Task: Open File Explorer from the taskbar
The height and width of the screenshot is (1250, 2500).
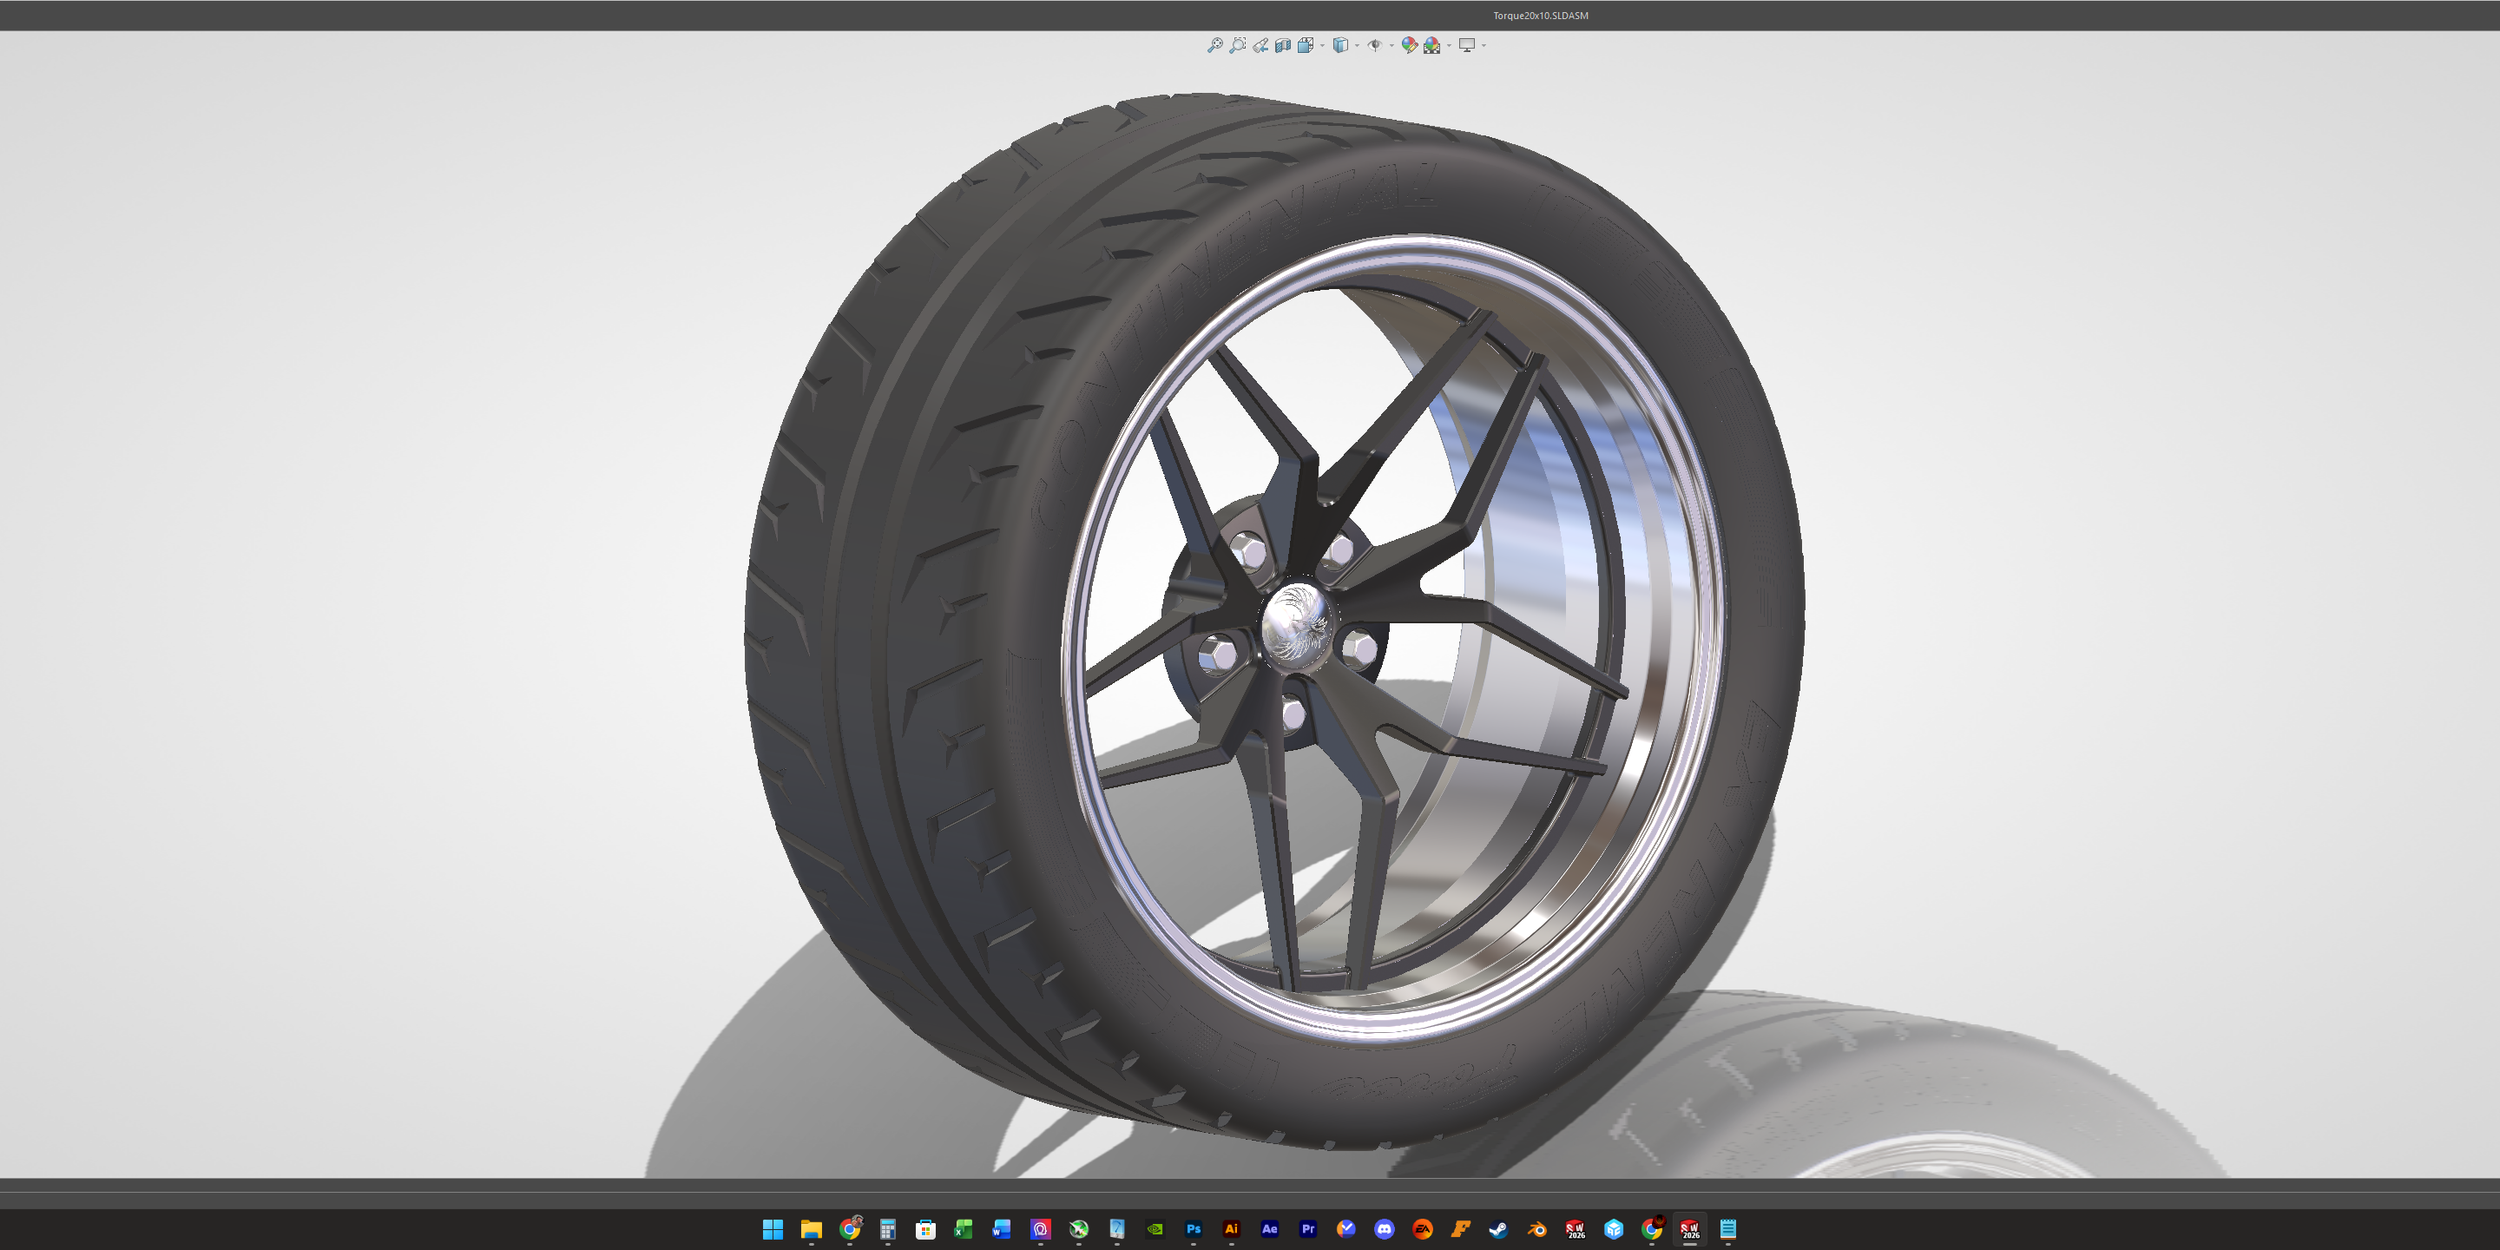Action: coord(811,1229)
